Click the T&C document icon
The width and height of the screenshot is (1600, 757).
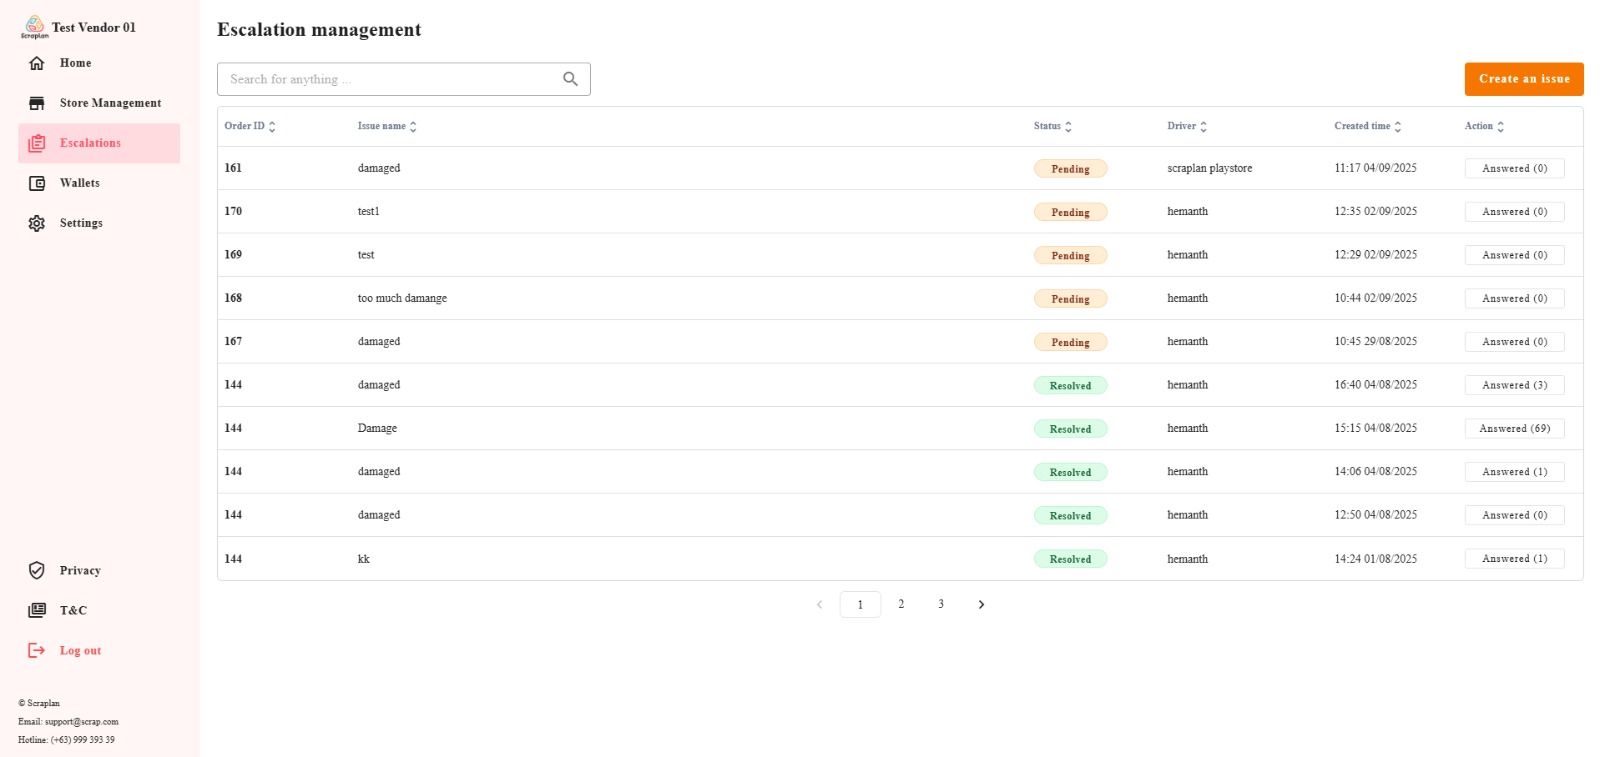[37, 610]
